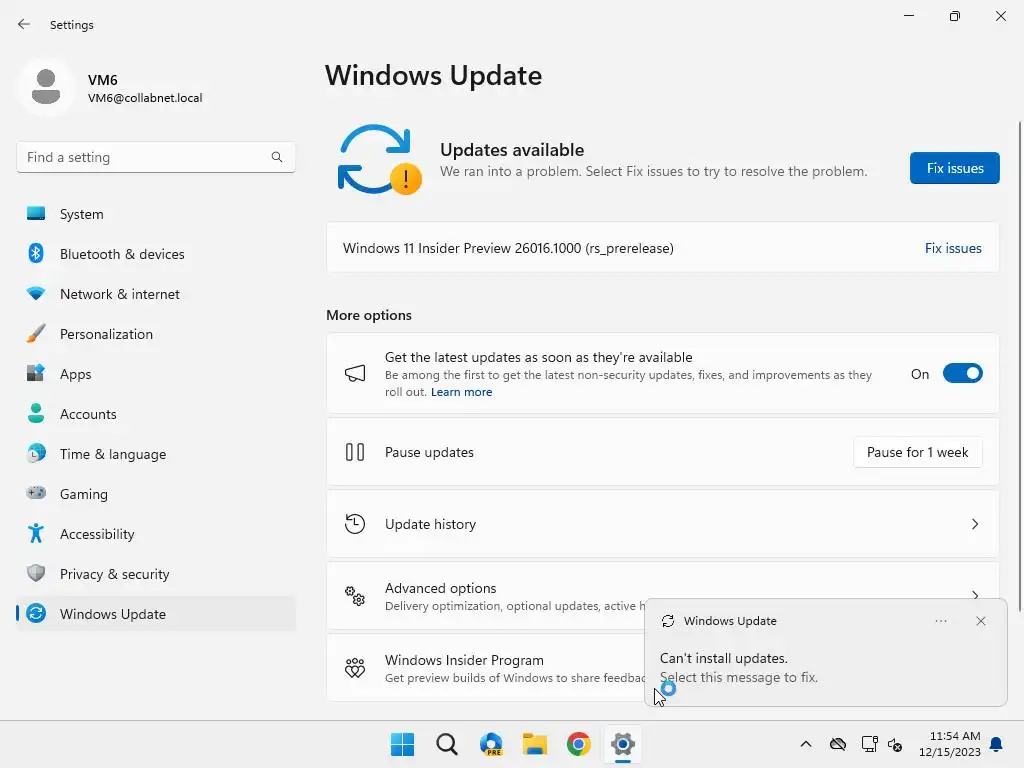This screenshot has width=1024, height=768.
Task: Click the large update status sync icon
Action: coord(379,159)
